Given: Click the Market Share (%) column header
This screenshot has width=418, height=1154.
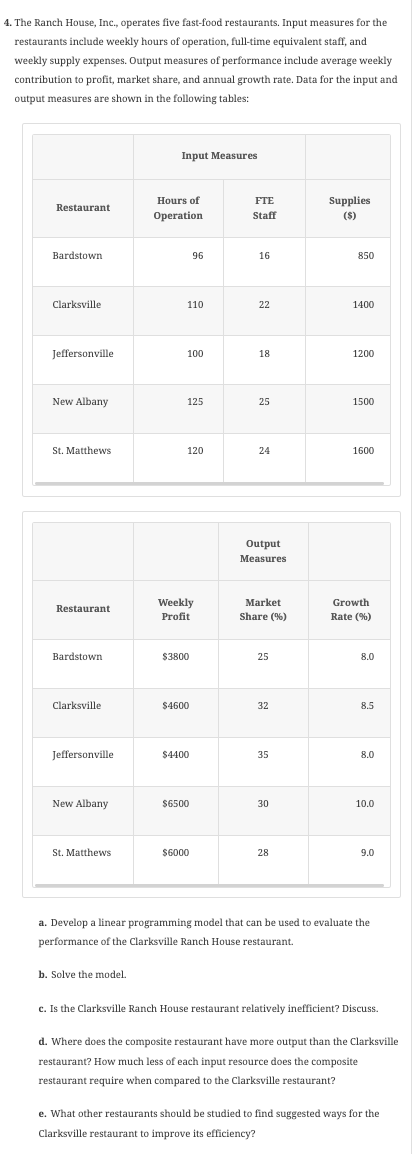Looking at the screenshot, I should point(263,609).
